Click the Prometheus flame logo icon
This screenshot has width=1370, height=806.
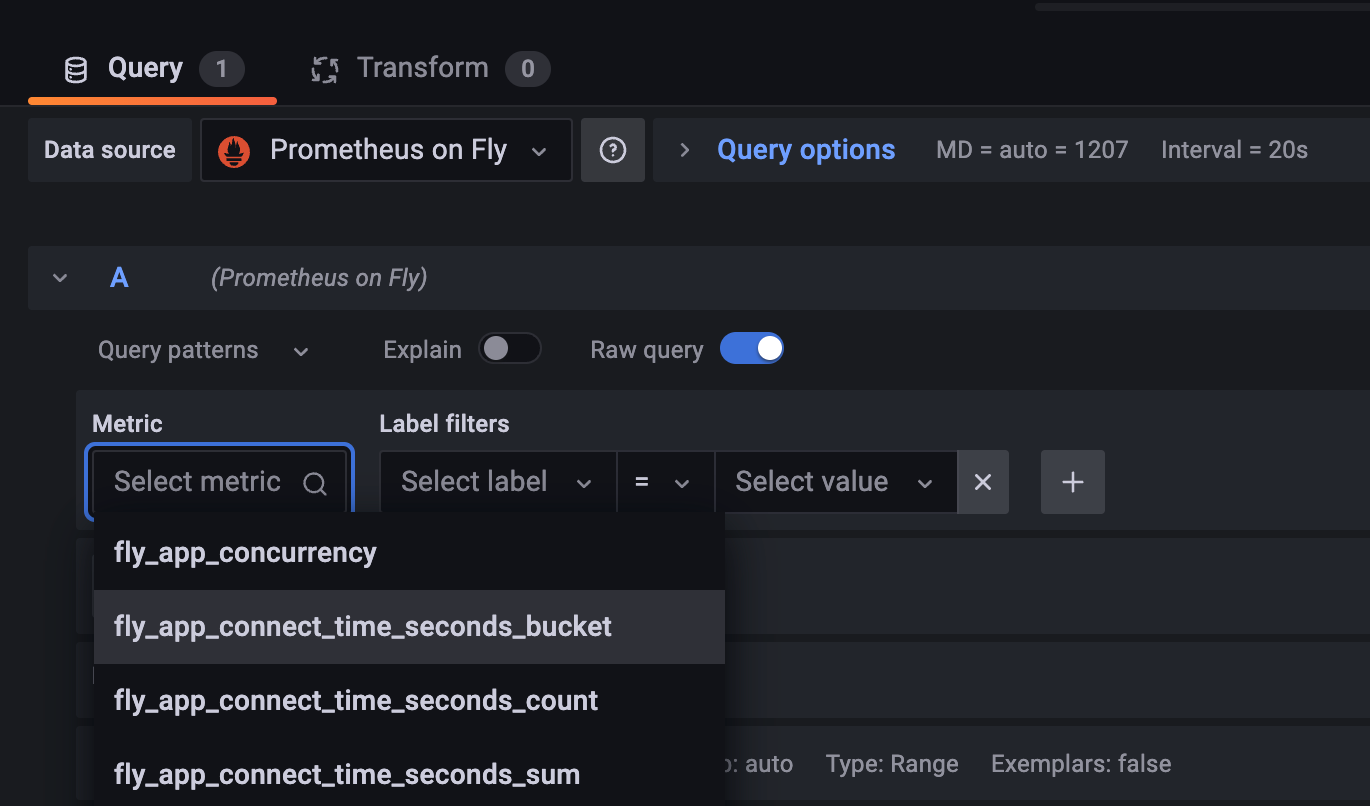pyautogui.click(x=234, y=151)
